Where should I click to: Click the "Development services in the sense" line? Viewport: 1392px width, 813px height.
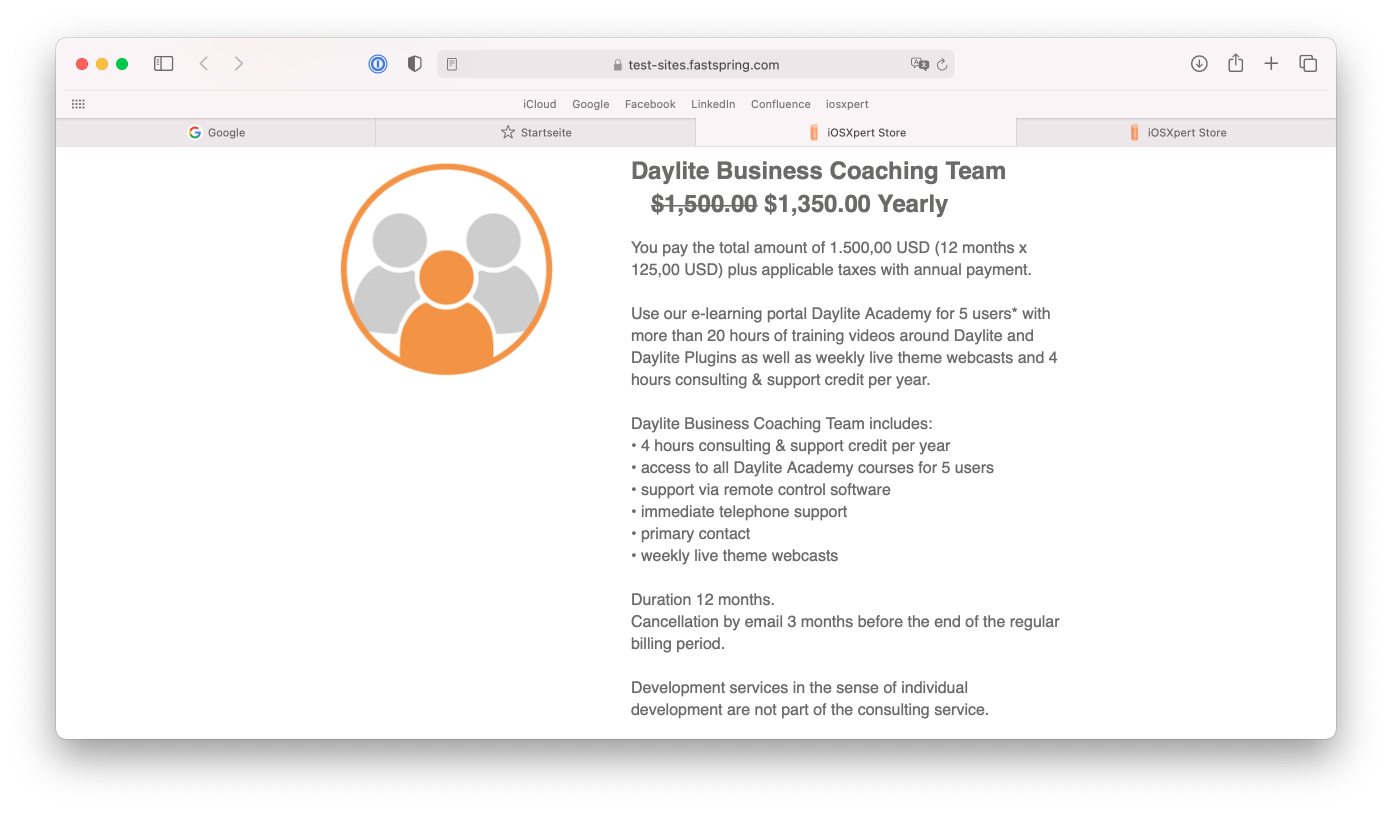(x=800, y=688)
